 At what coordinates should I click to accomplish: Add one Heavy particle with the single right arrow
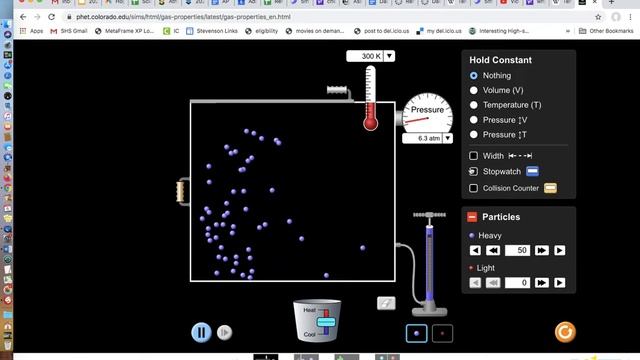pyautogui.click(x=560, y=250)
